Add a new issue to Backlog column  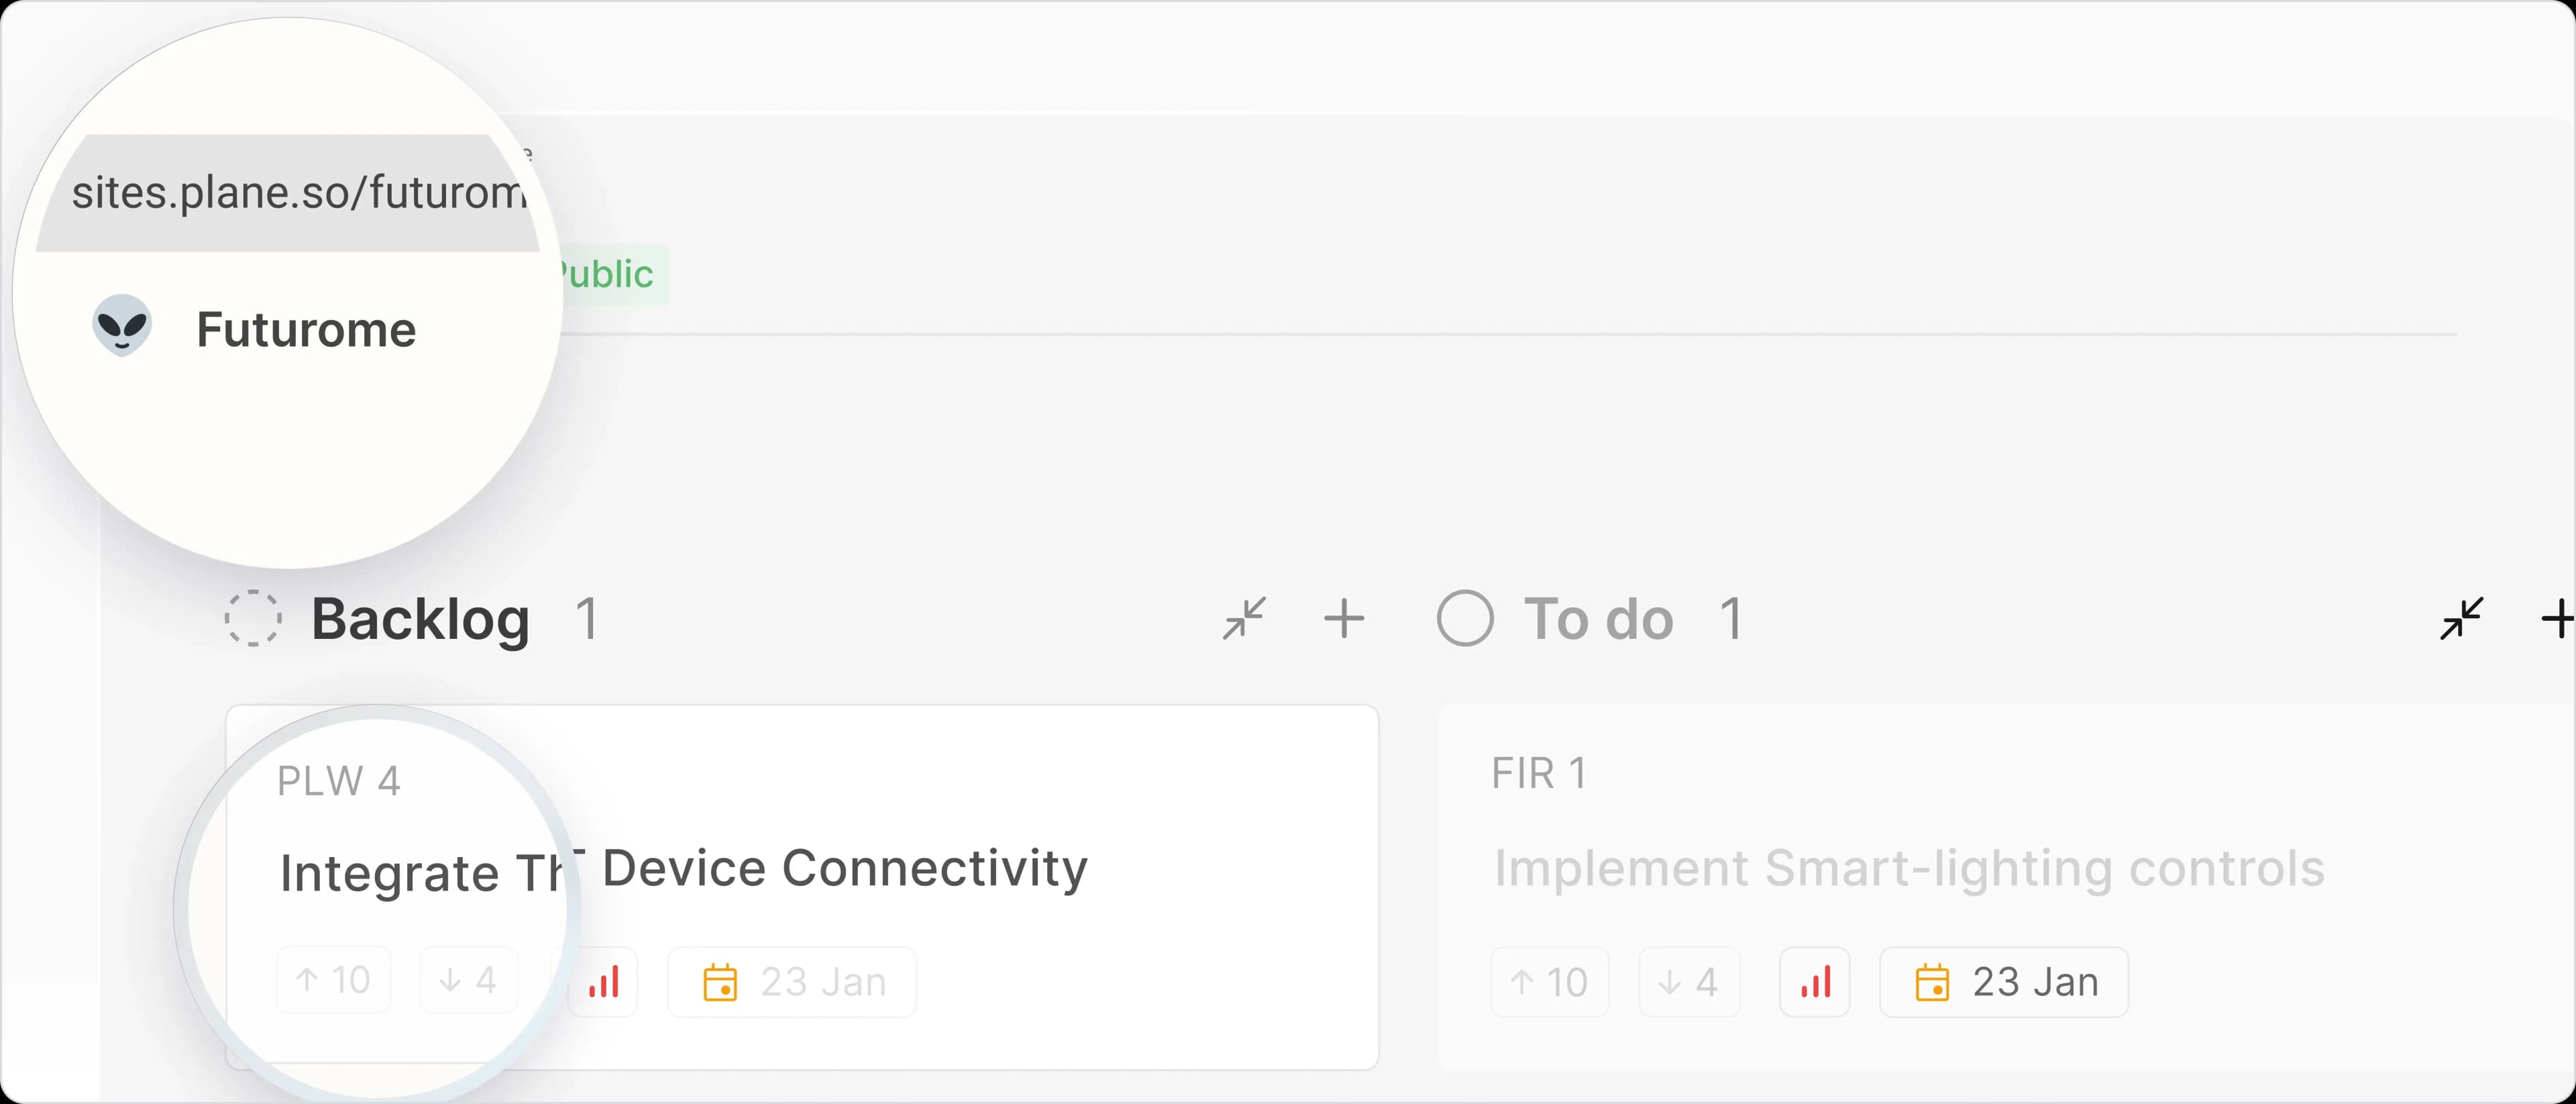pyautogui.click(x=1343, y=618)
